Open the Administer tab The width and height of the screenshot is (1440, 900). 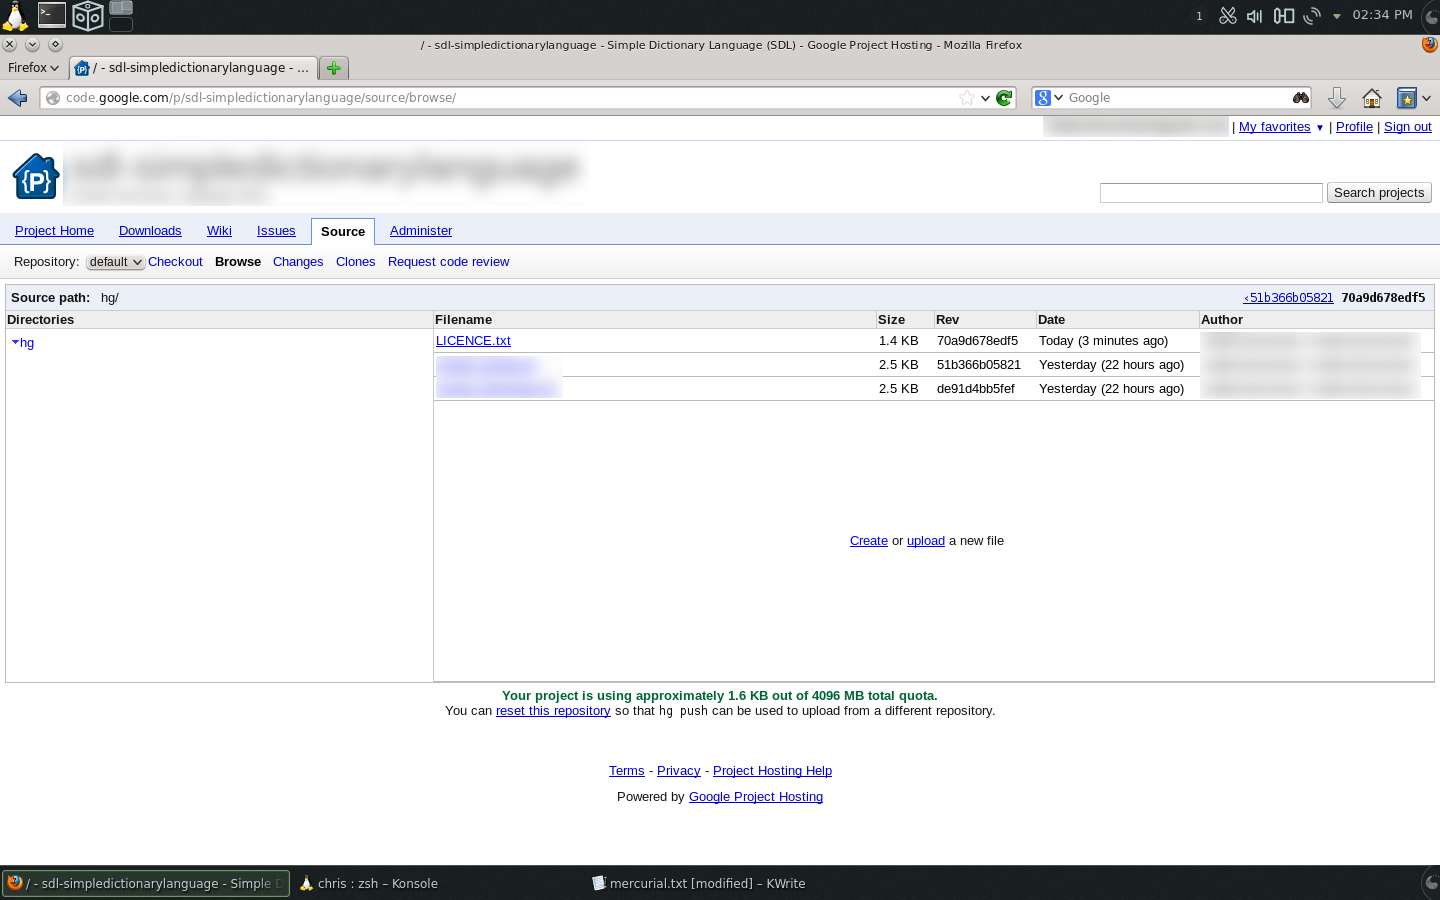point(421,231)
